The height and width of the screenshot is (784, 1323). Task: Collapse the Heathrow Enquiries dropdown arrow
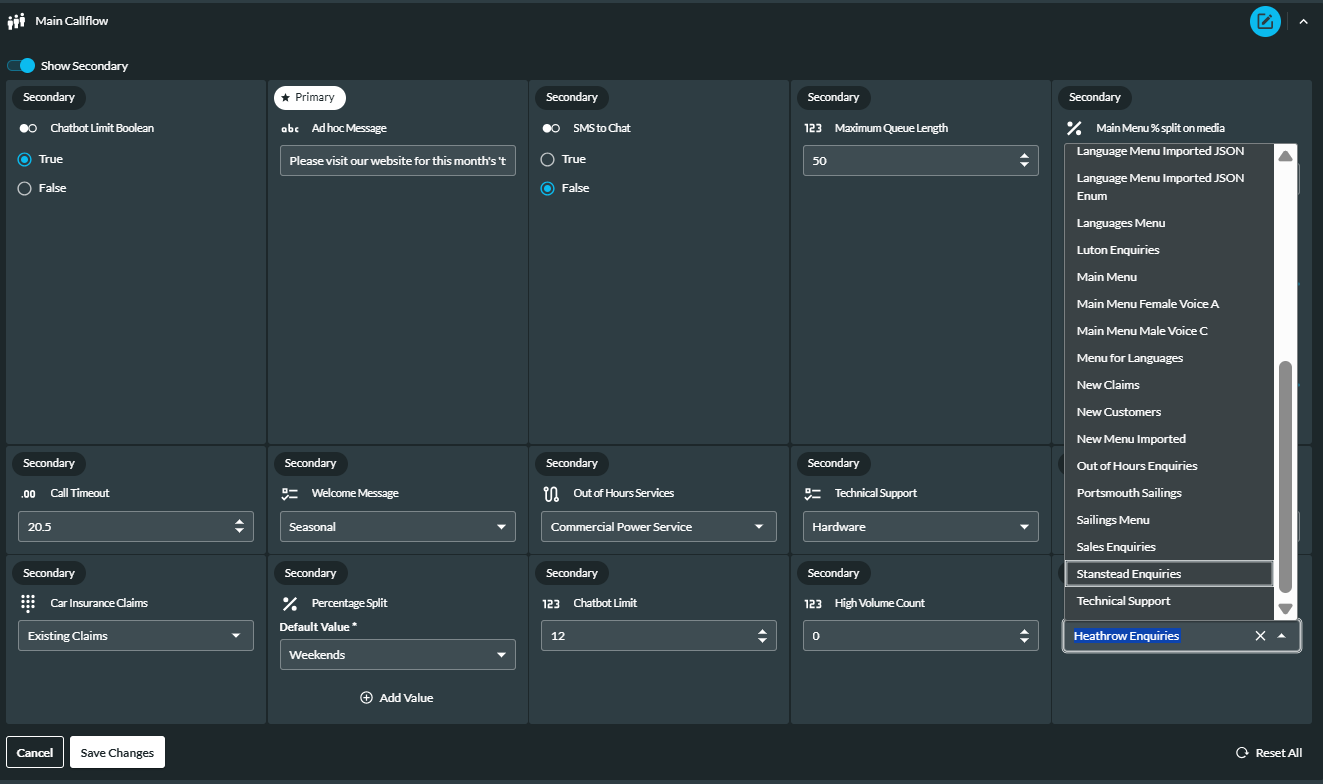click(1282, 636)
